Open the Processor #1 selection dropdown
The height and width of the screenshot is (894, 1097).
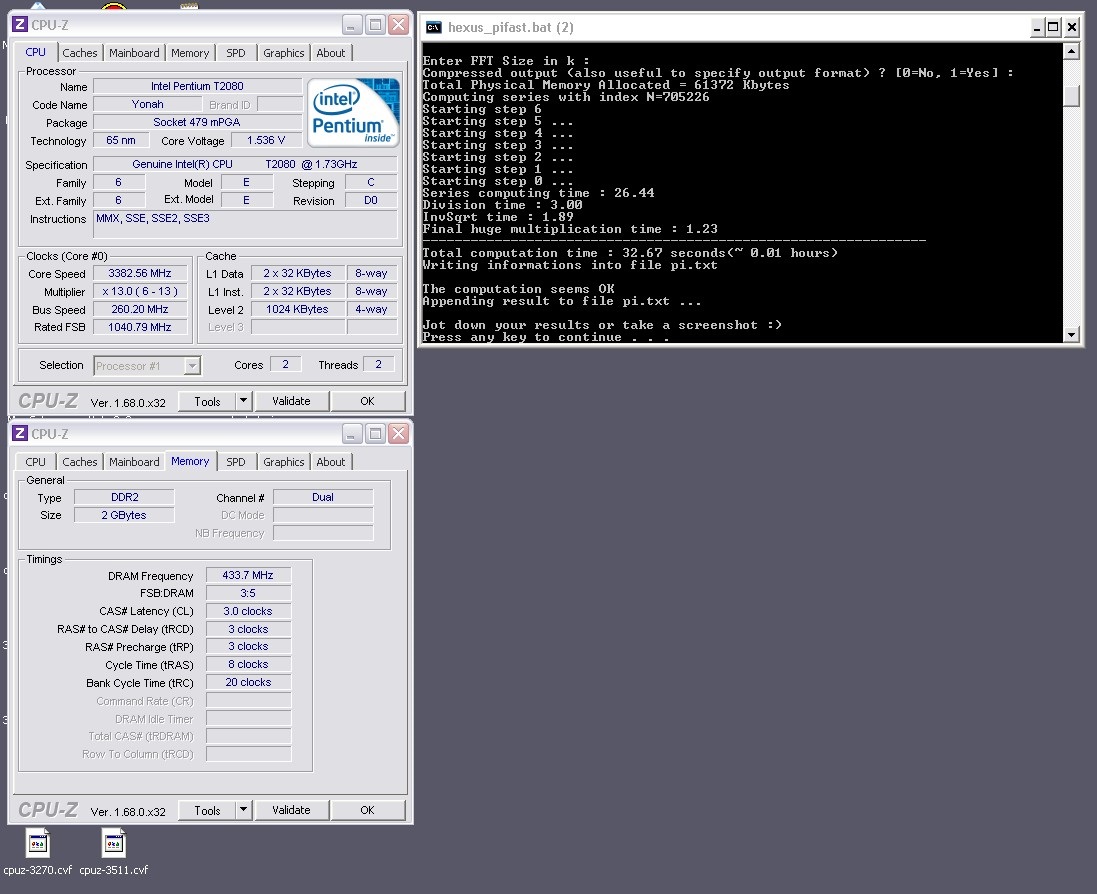pos(192,365)
